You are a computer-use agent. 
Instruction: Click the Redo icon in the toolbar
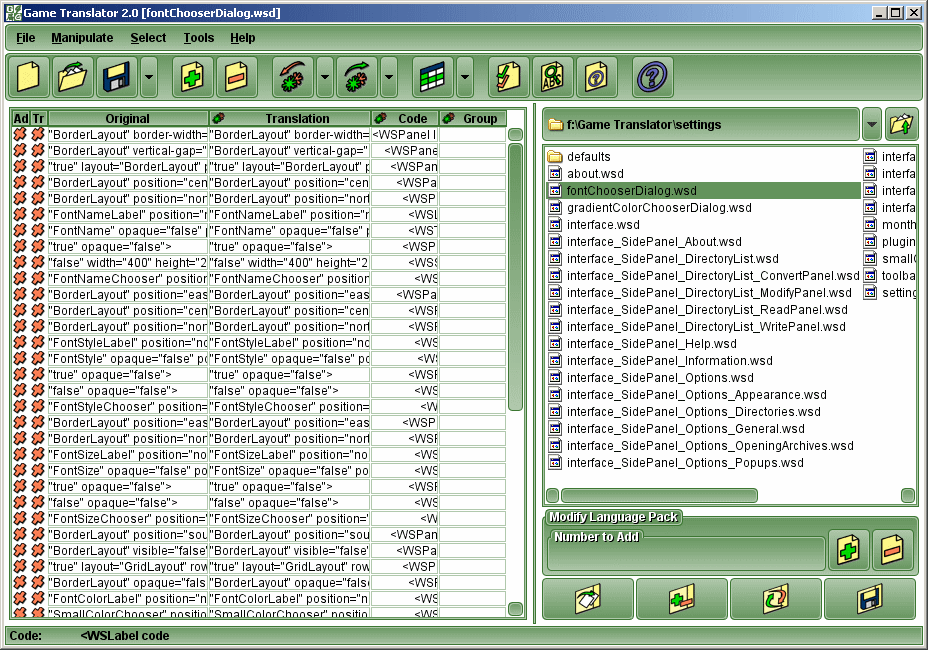(358, 77)
